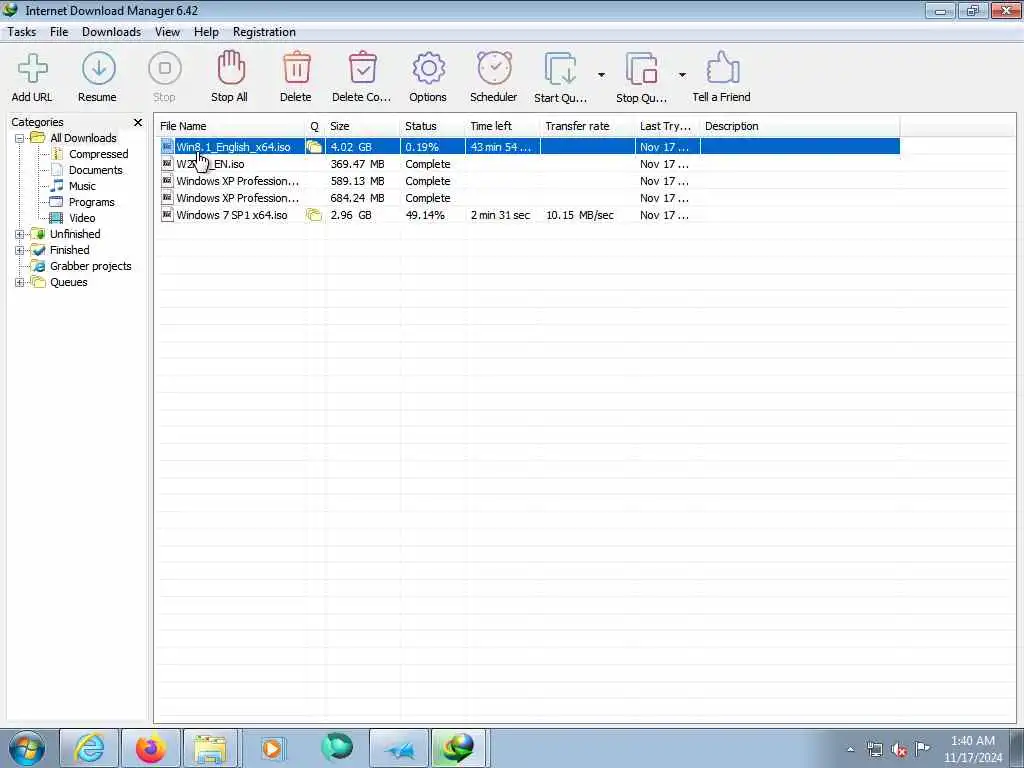The width and height of the screenshot is (1024, 768).
Task: Open Windows Media Player from the taskbar
Action: [x=272, y=748]
